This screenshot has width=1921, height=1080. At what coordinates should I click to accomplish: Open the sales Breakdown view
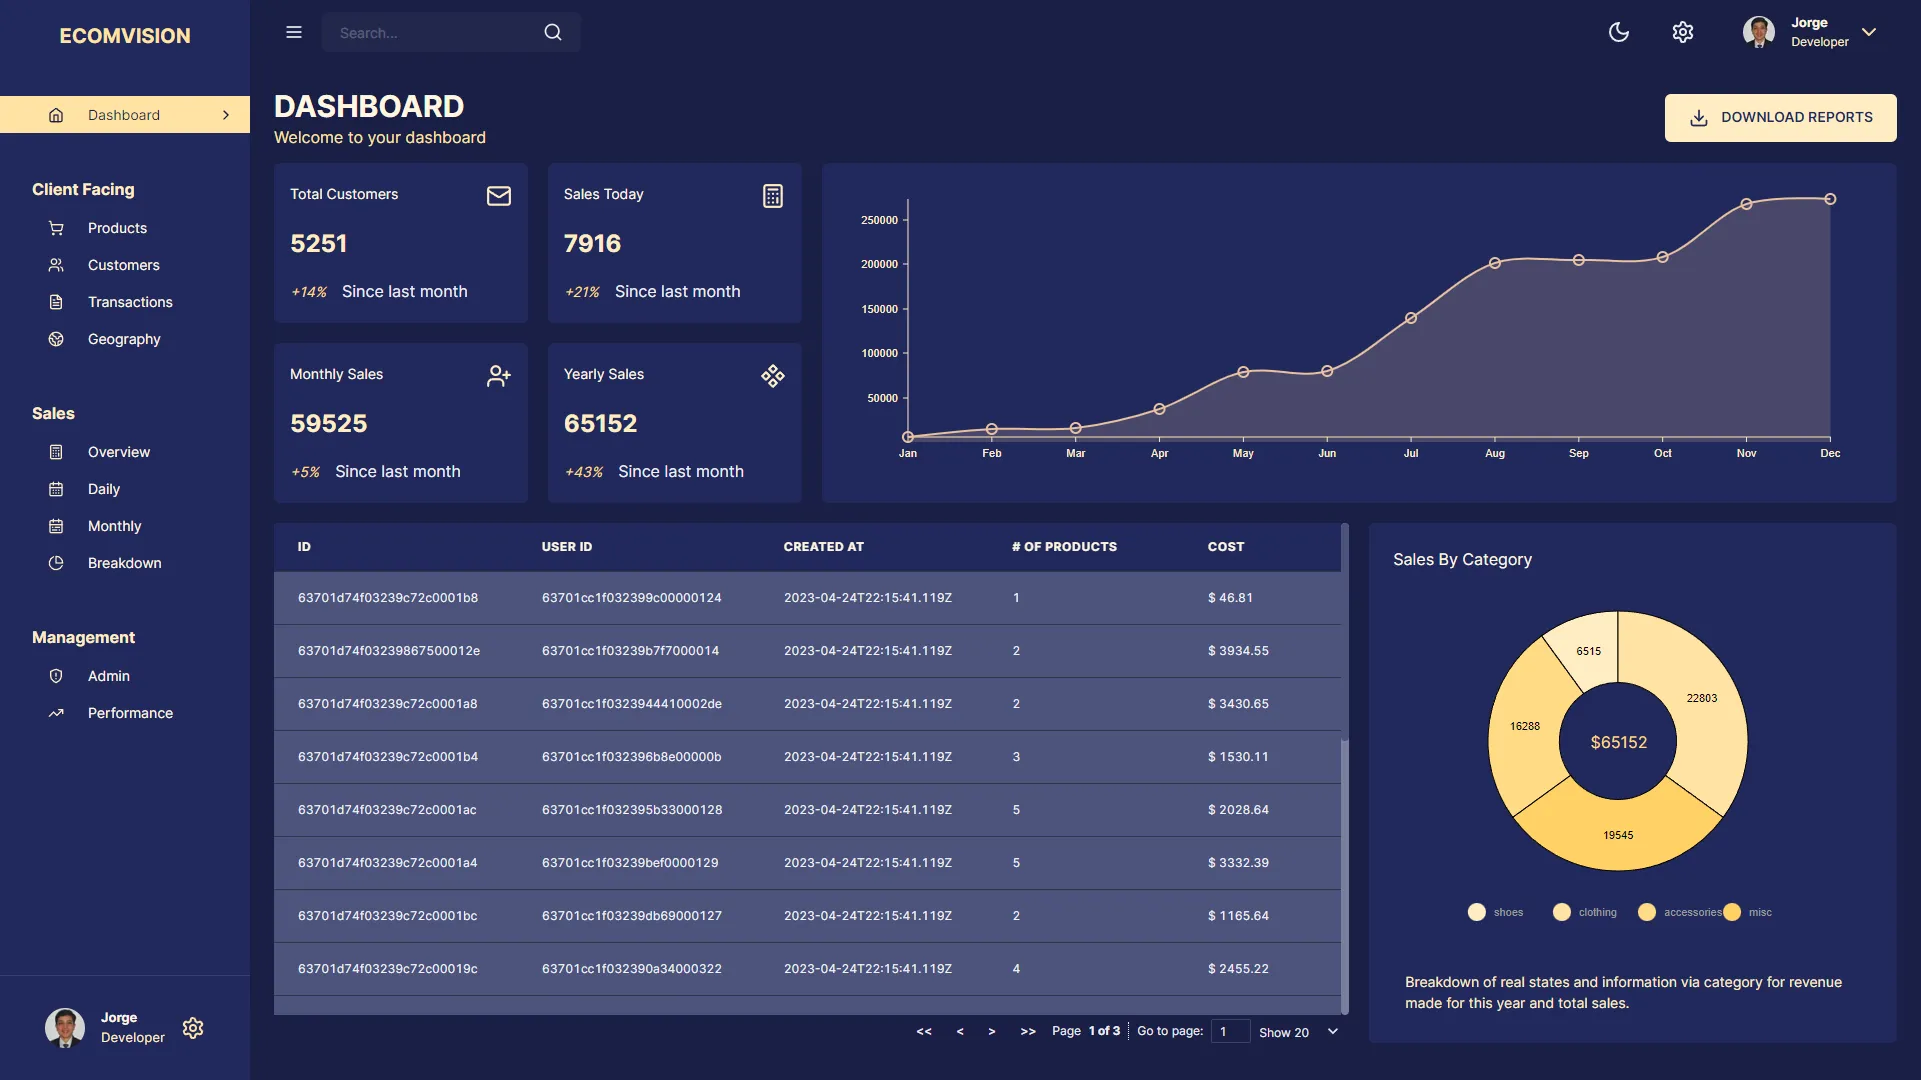(x=123, y=563)
